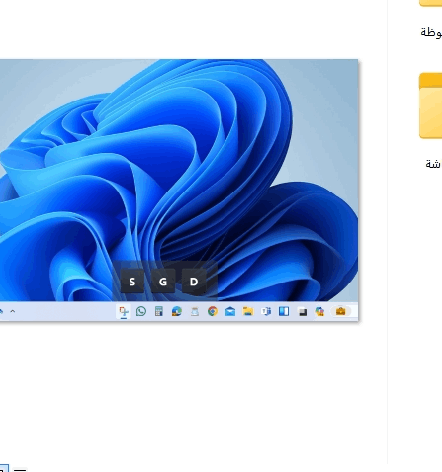
Task: Click the folder label ending in 'وظة'
Action: click(431, 32)
